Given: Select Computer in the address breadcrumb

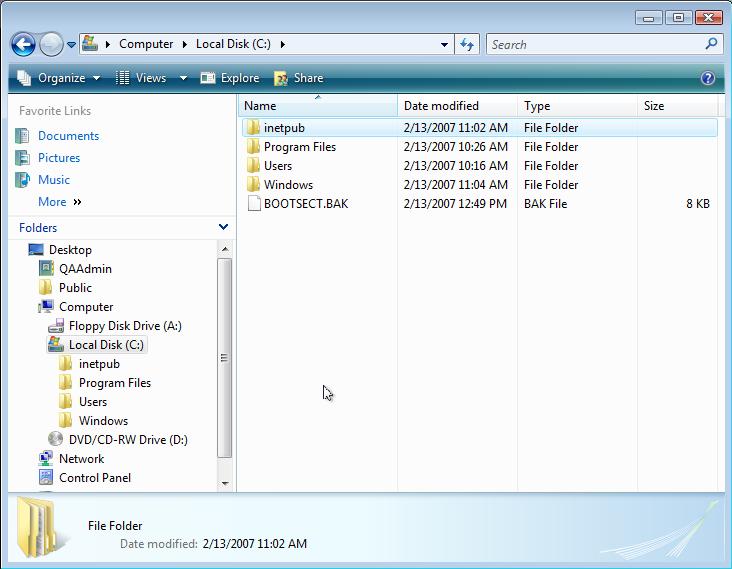Looking at the screenshot, I should click(146, 44).
